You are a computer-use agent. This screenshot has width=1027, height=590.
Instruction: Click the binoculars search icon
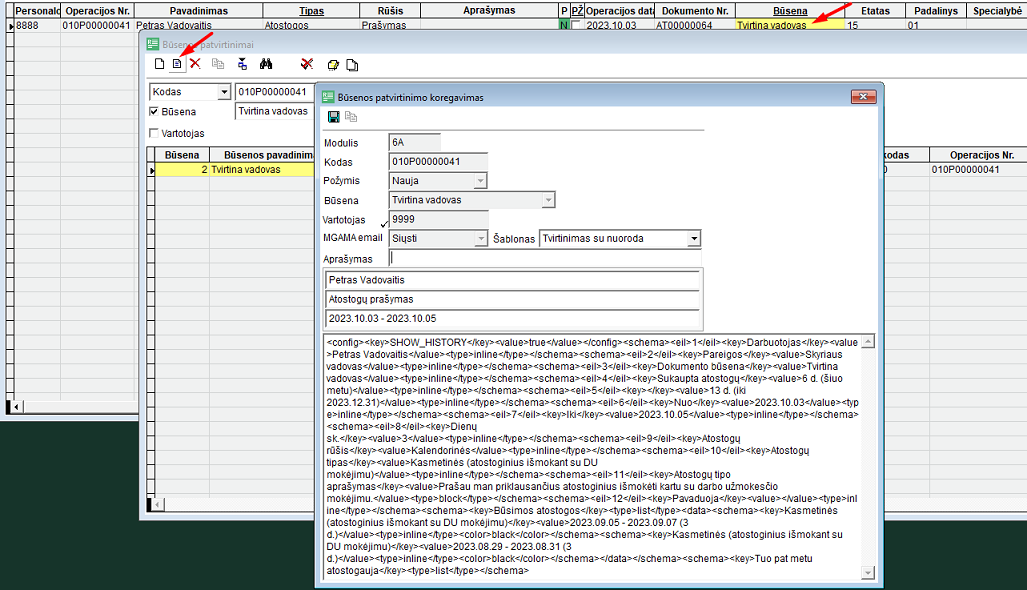pos(267,64)
